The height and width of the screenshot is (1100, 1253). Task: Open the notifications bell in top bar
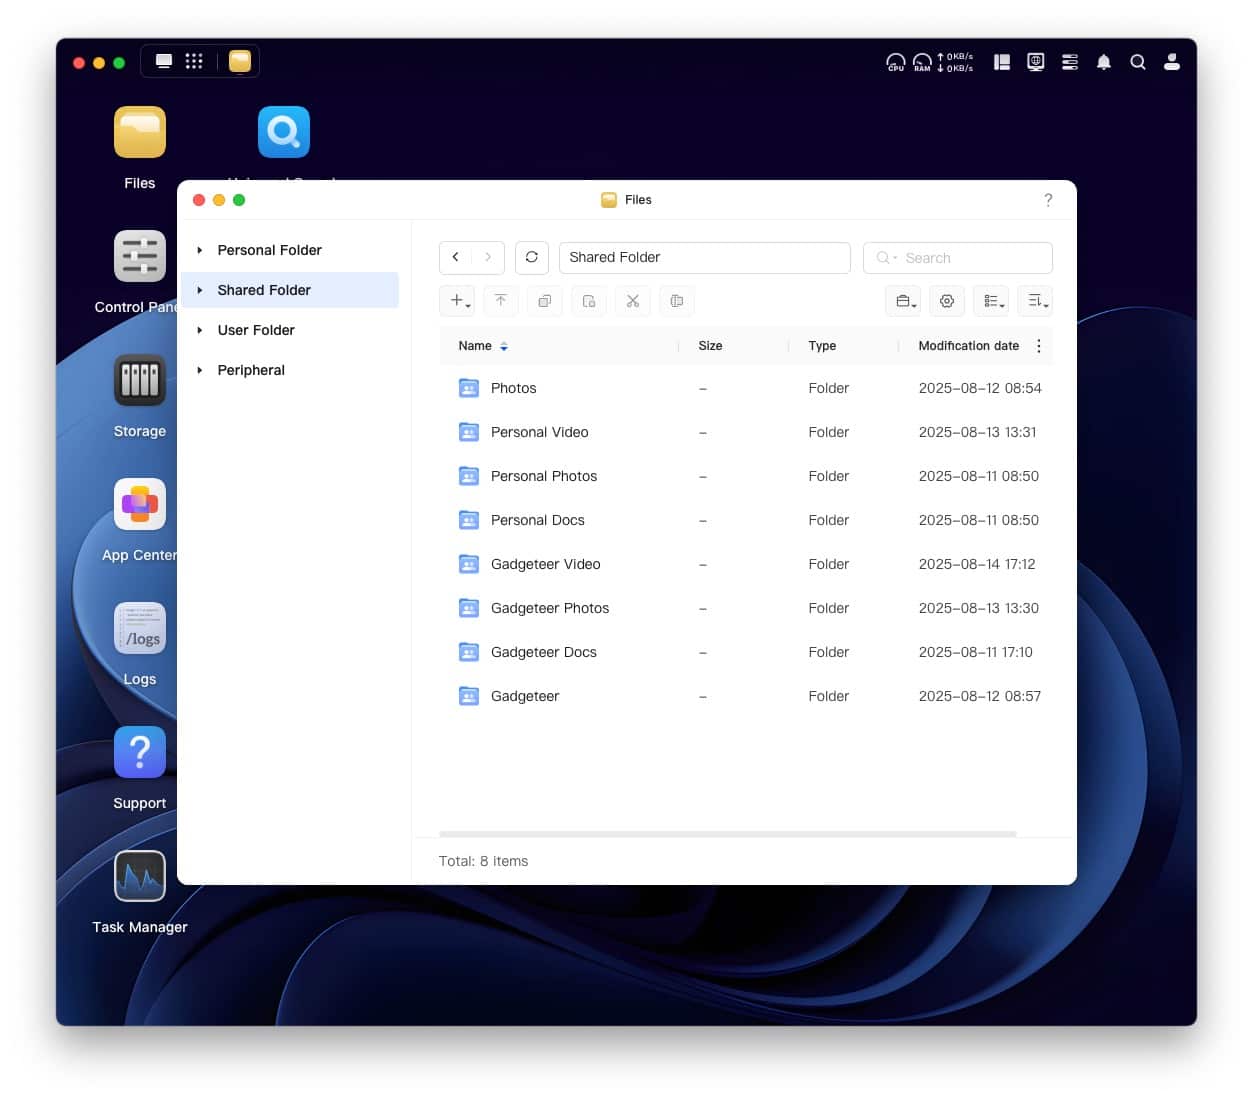(1104, 62)
